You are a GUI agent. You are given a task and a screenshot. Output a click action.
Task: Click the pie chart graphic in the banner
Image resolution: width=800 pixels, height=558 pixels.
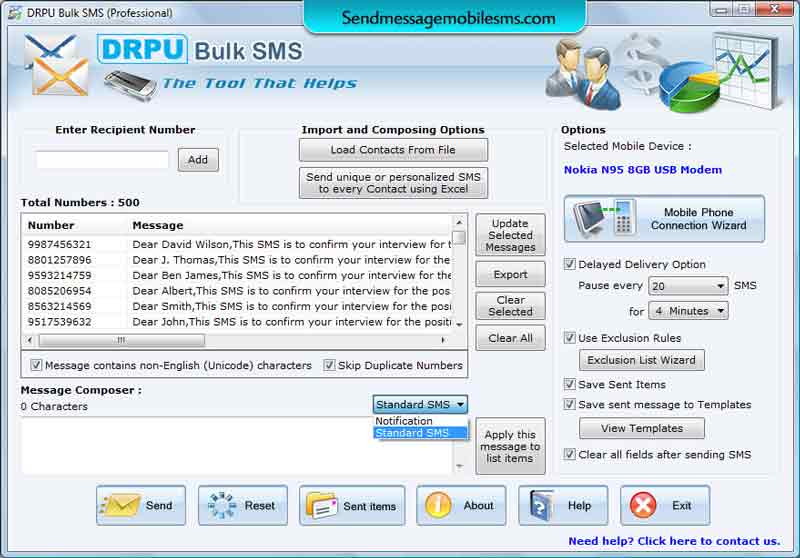[689, 88]
